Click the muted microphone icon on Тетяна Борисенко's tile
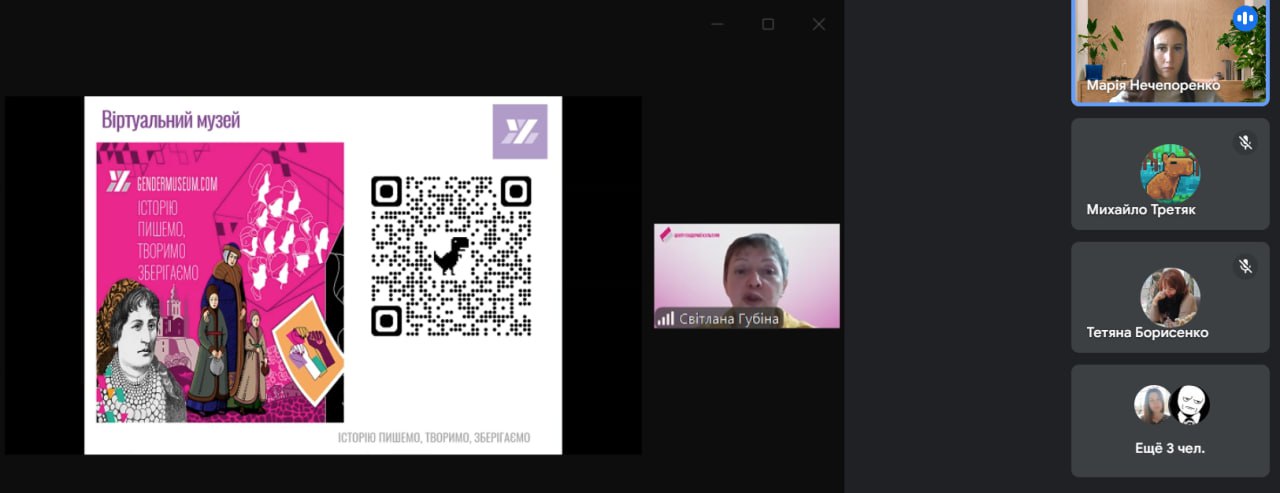 coord(1245,266)
